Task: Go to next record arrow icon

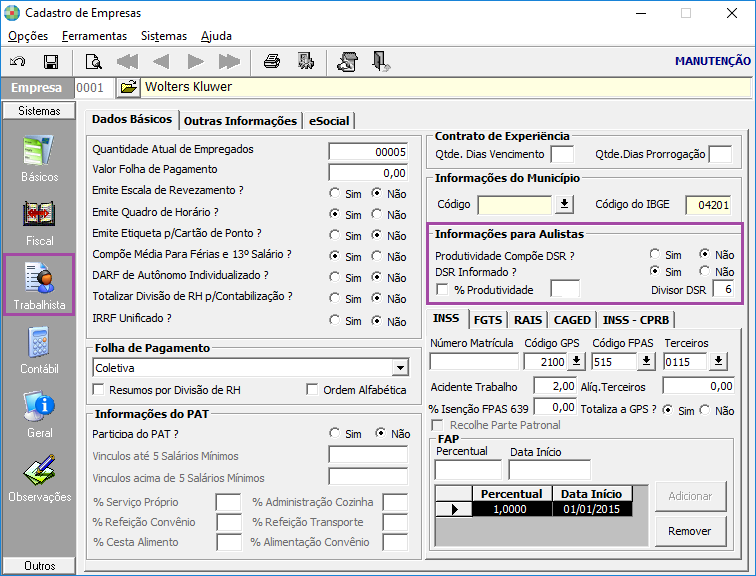Action: point(195,62)
